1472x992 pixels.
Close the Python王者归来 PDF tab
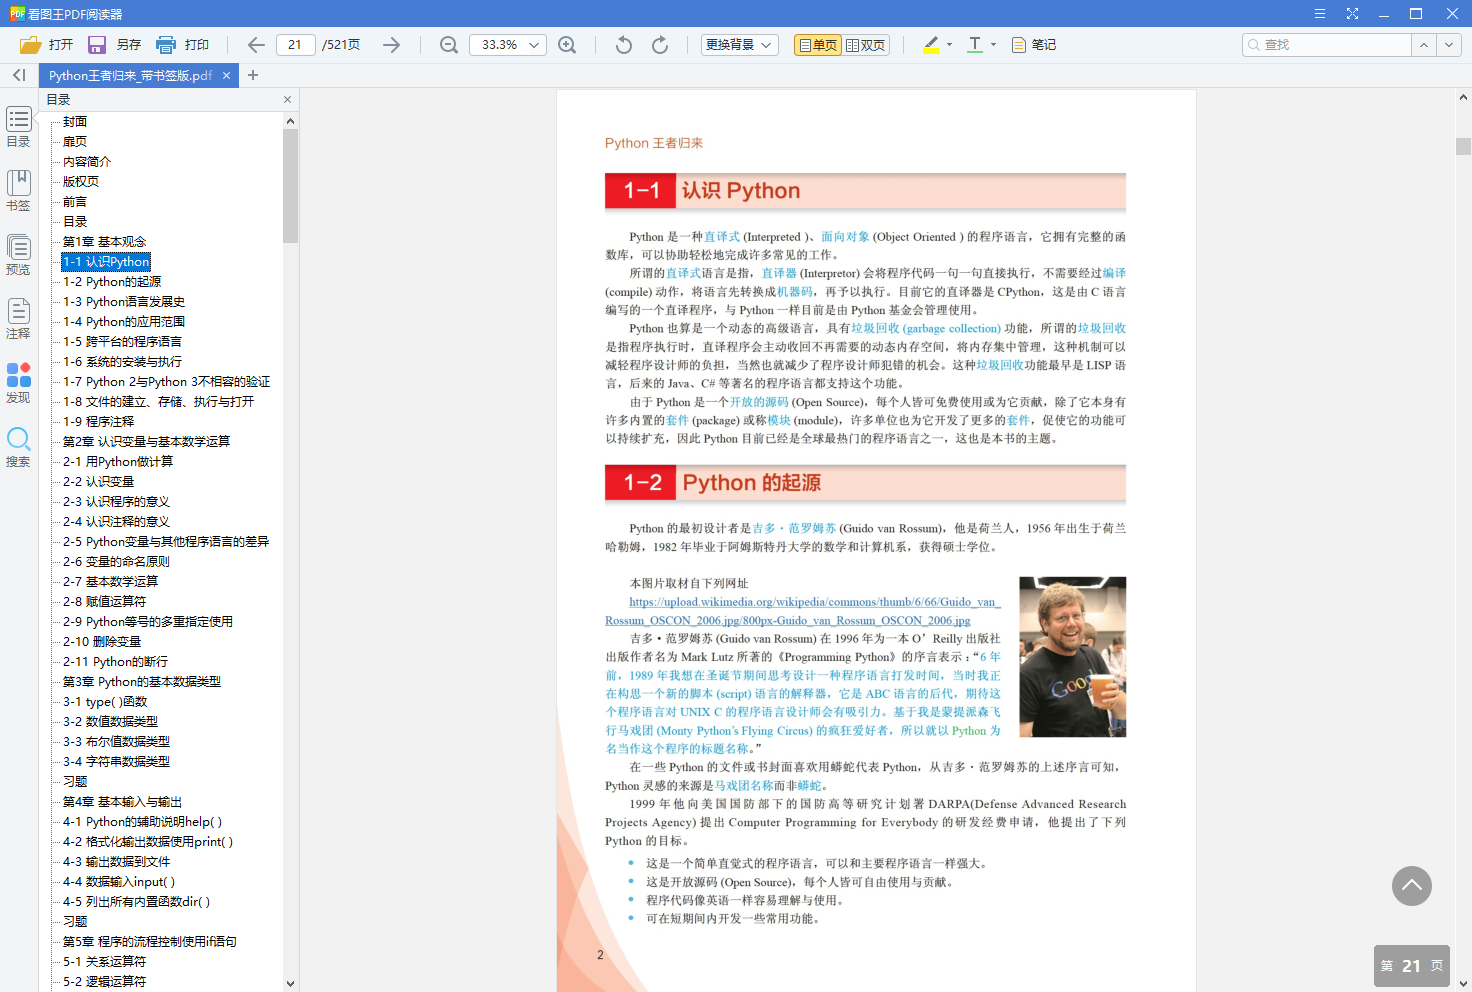(x=227, y=75)
